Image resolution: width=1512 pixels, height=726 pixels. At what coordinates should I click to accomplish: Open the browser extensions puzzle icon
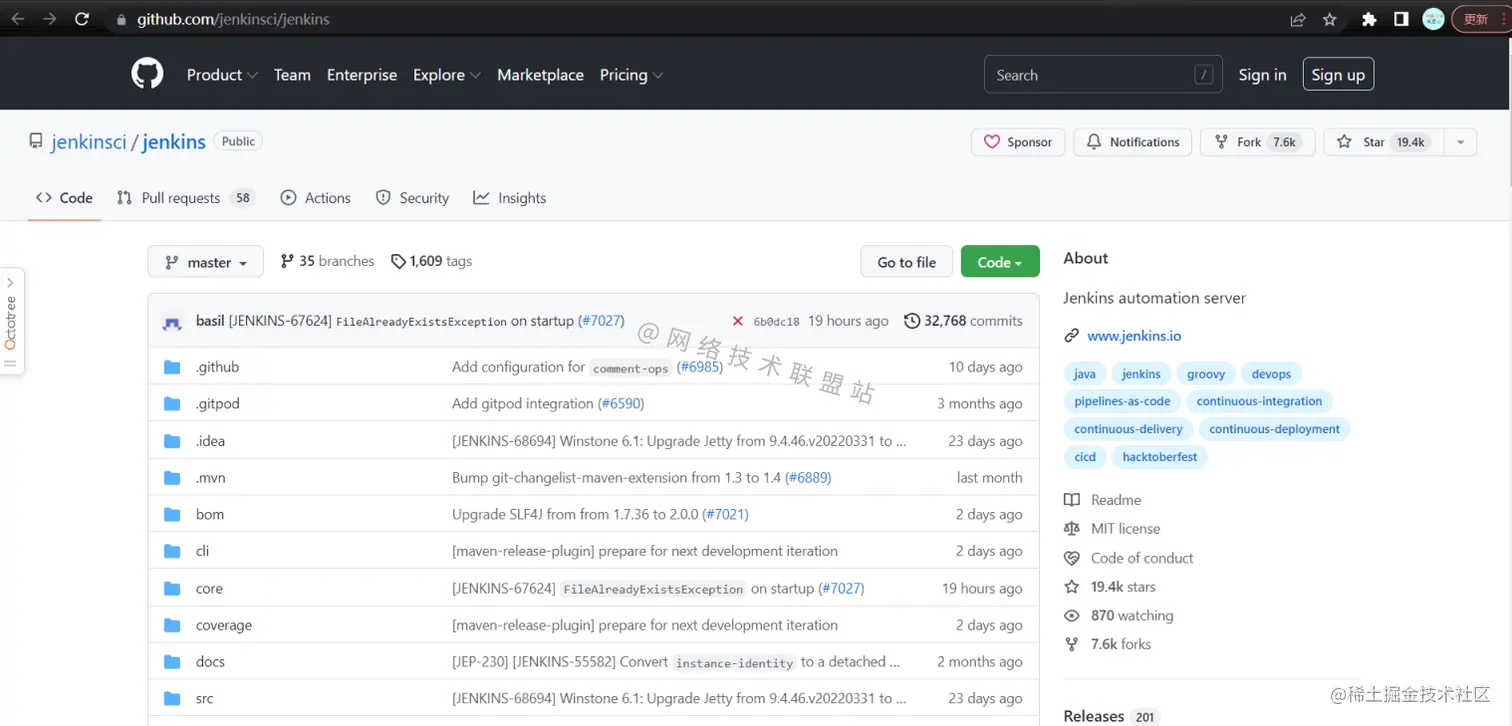(1370, 19)
